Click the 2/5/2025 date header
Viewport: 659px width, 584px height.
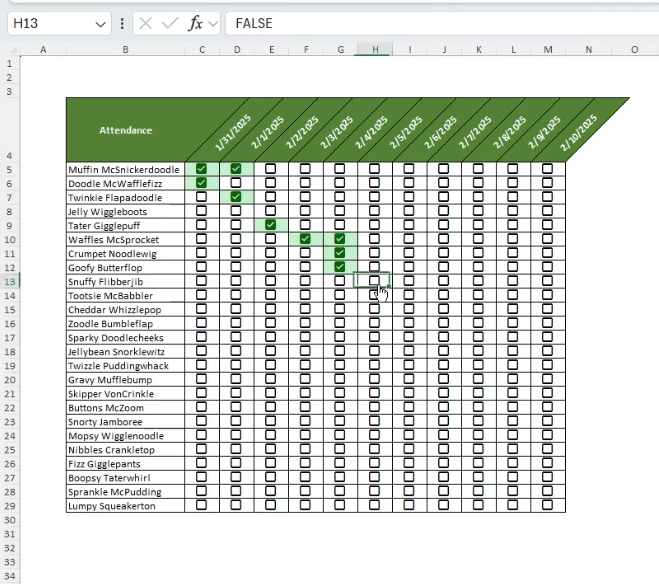point(406,132)
